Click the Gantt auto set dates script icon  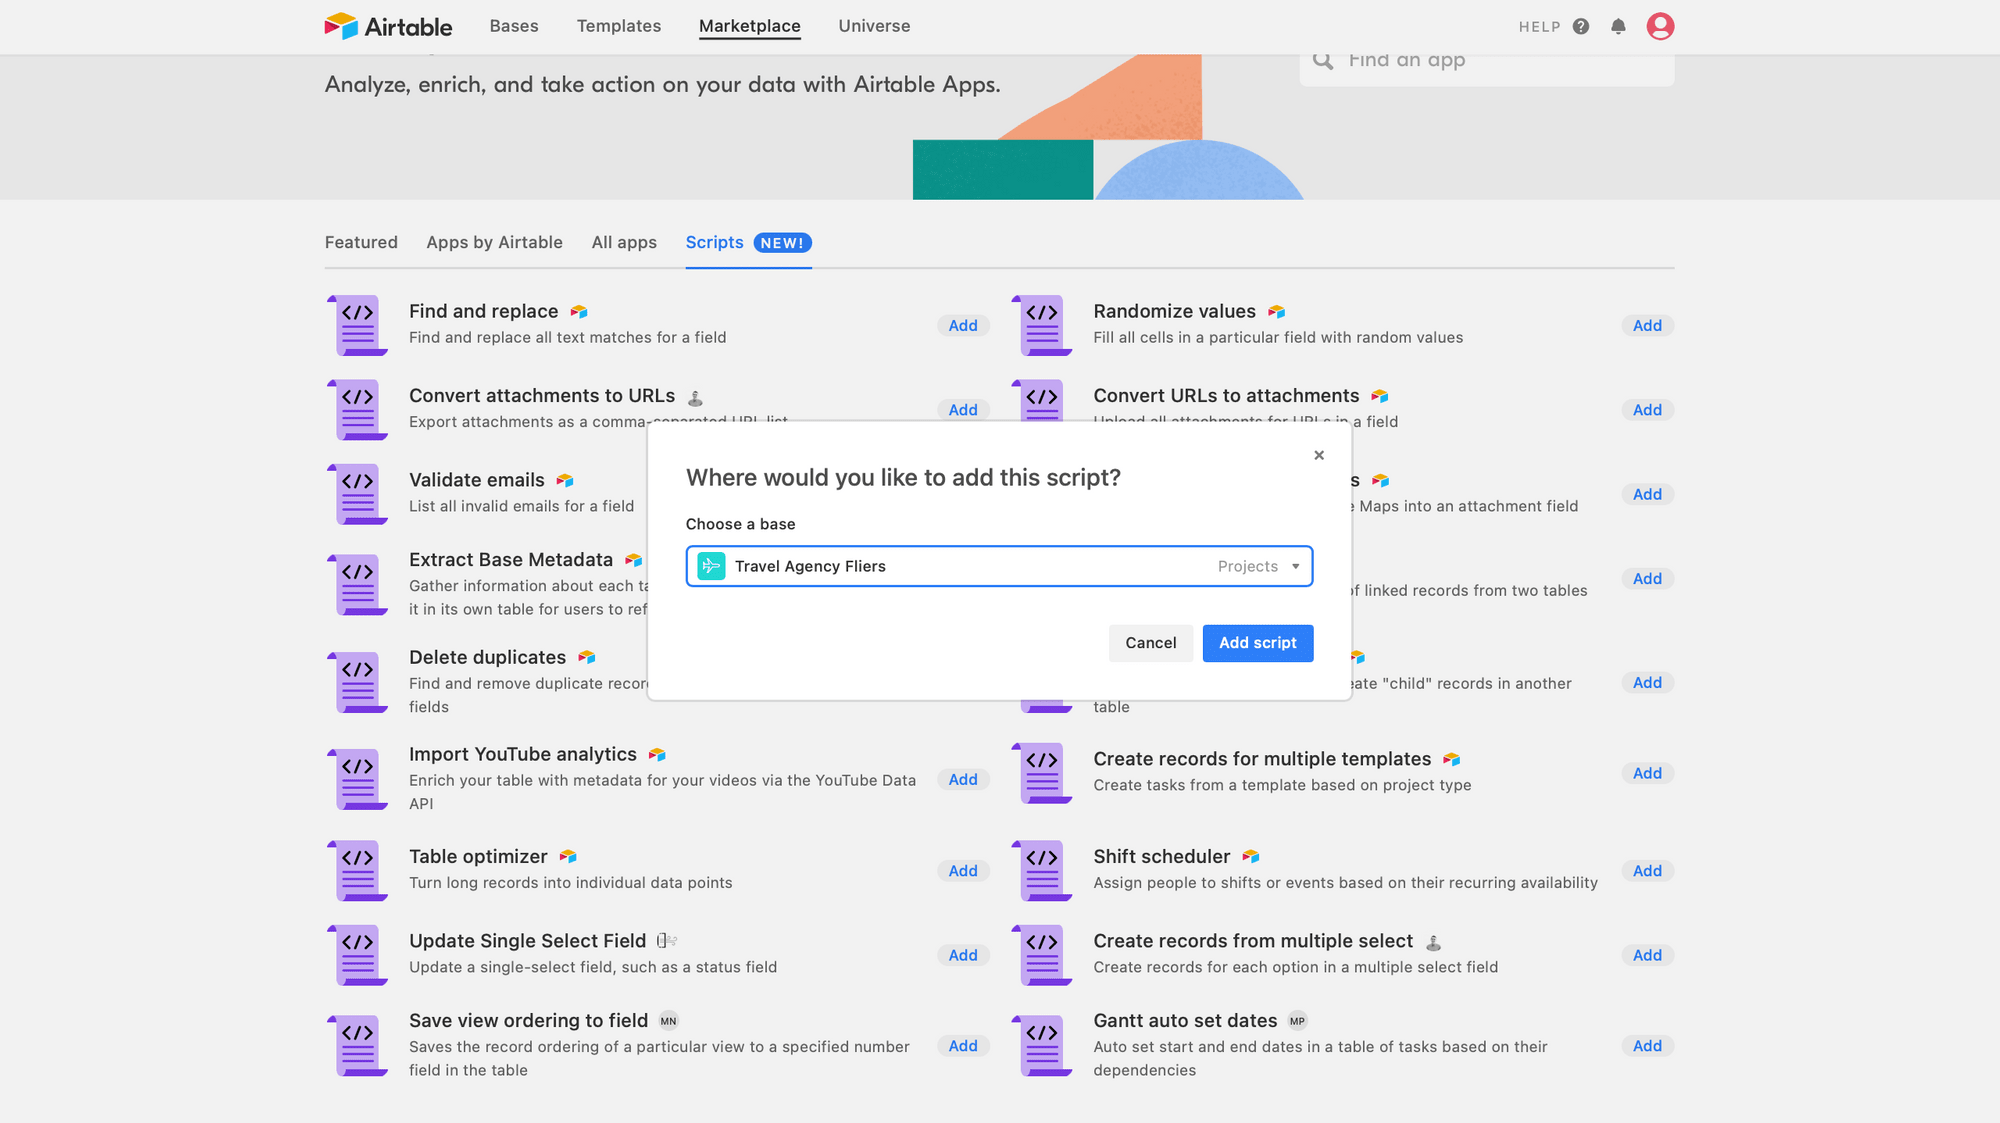(x=1042, y=1045)
